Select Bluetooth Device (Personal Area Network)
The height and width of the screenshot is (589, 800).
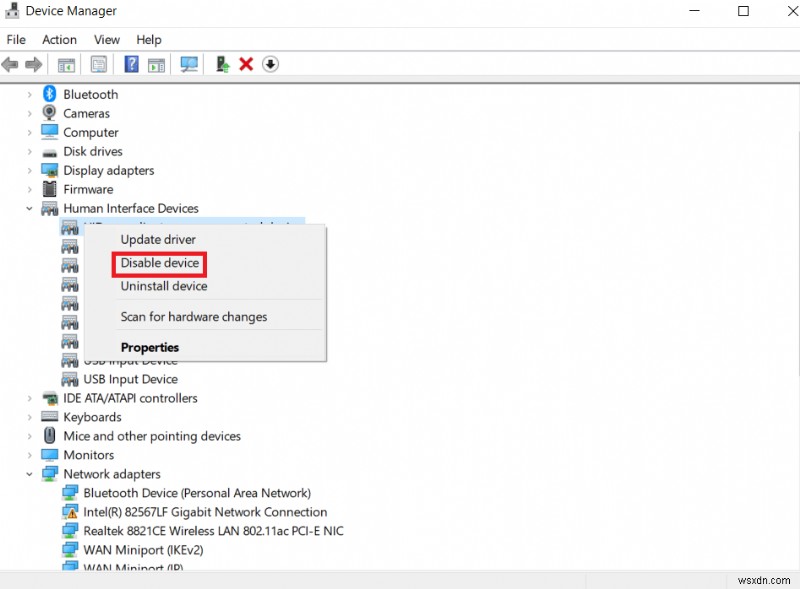coord(197,493)
